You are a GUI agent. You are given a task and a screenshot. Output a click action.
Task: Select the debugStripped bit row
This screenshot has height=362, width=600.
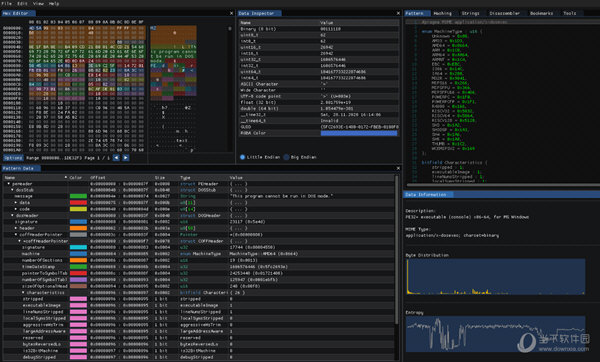[x=199, y=357]
